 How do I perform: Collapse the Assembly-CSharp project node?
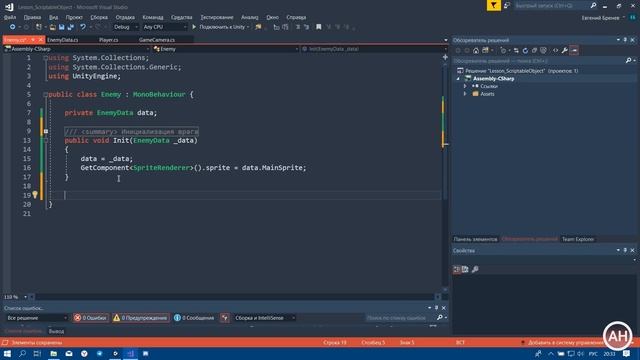coord(458,78)
